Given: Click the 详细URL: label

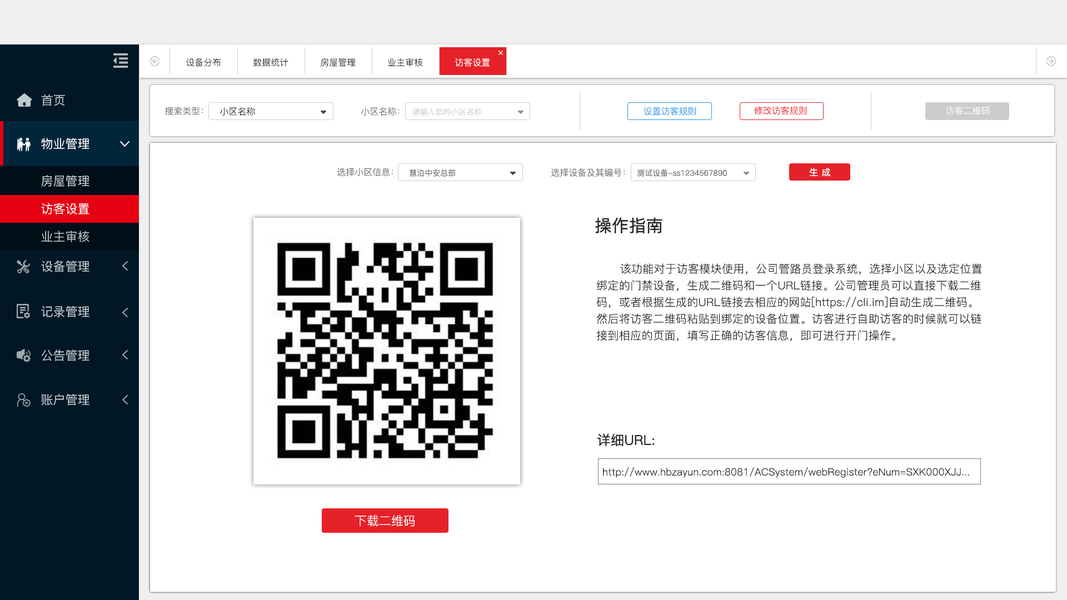Looking at the screenshot, I should click(626, 440).
